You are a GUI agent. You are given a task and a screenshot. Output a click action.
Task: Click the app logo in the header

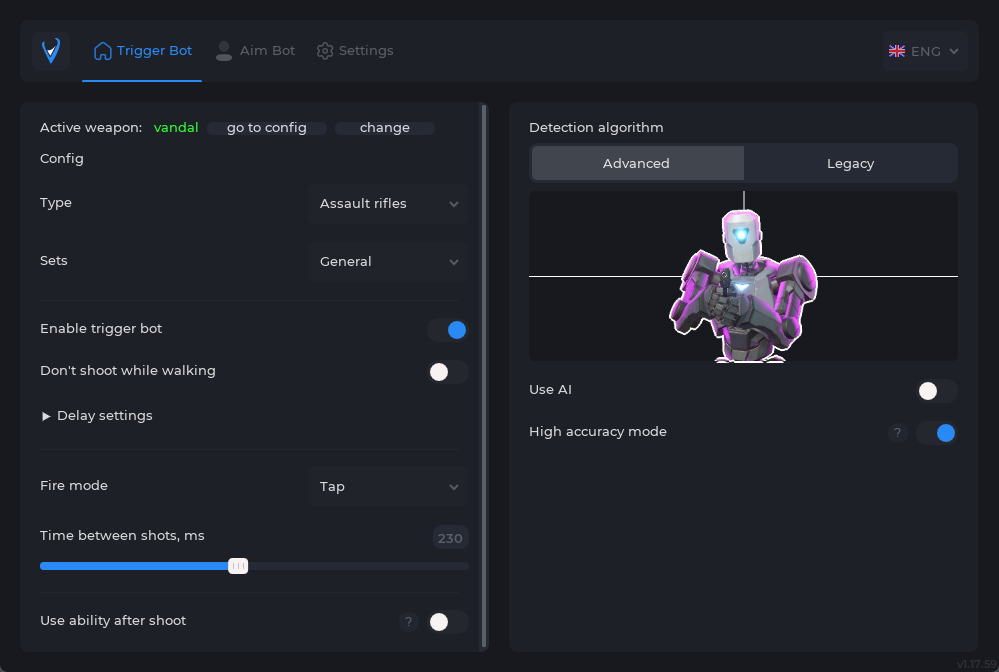tap(51, 50)
